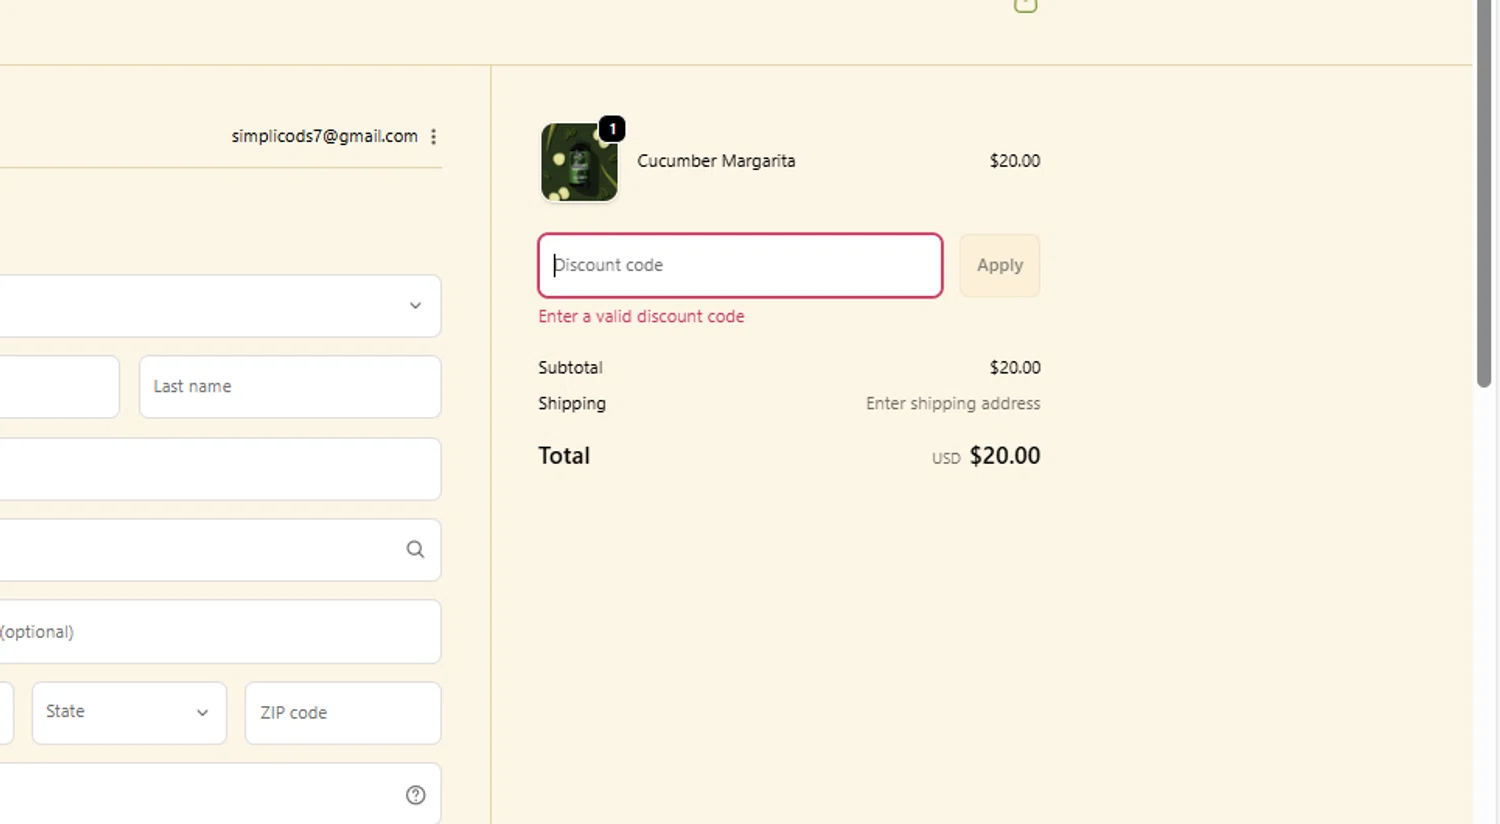Click the company field above address search
This screenshot has width=1500, height=824.
[220, 469]
